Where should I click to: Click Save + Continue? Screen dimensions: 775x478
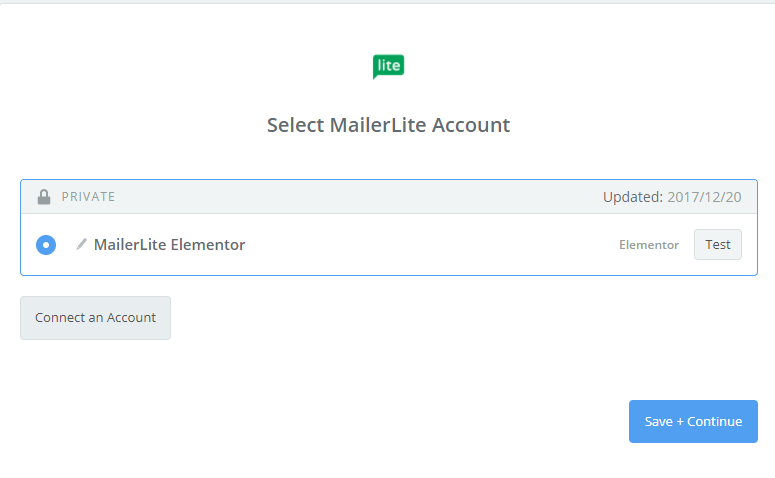click(x=693, y=421)
